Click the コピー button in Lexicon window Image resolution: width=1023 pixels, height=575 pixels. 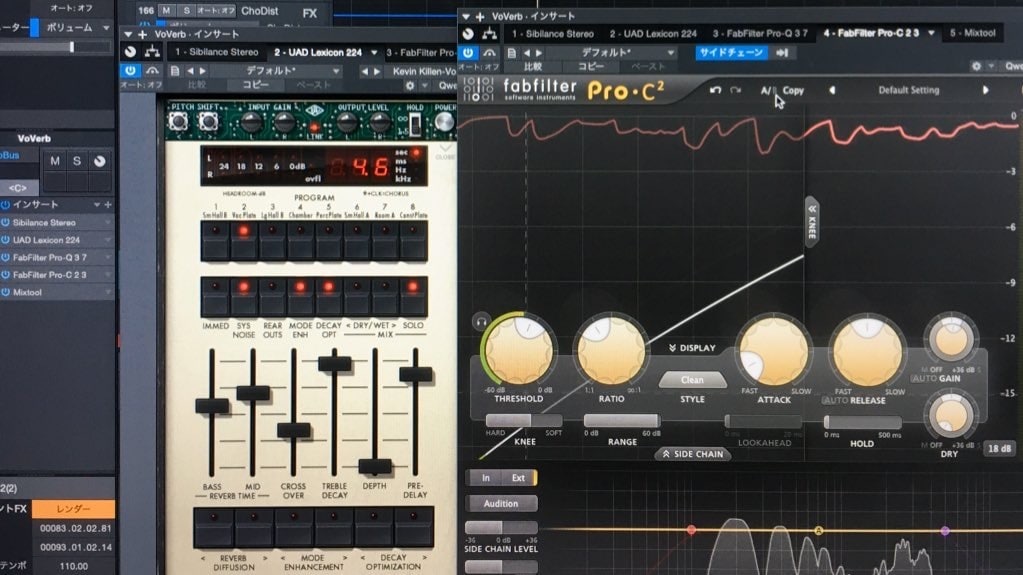tap(255, 85)
